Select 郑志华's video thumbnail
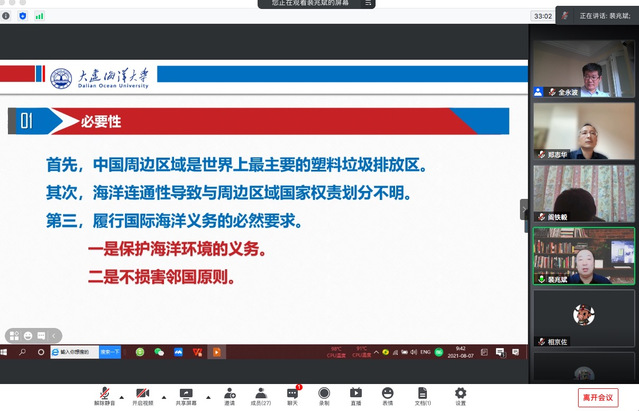639x411 pixels. [583, 131]
